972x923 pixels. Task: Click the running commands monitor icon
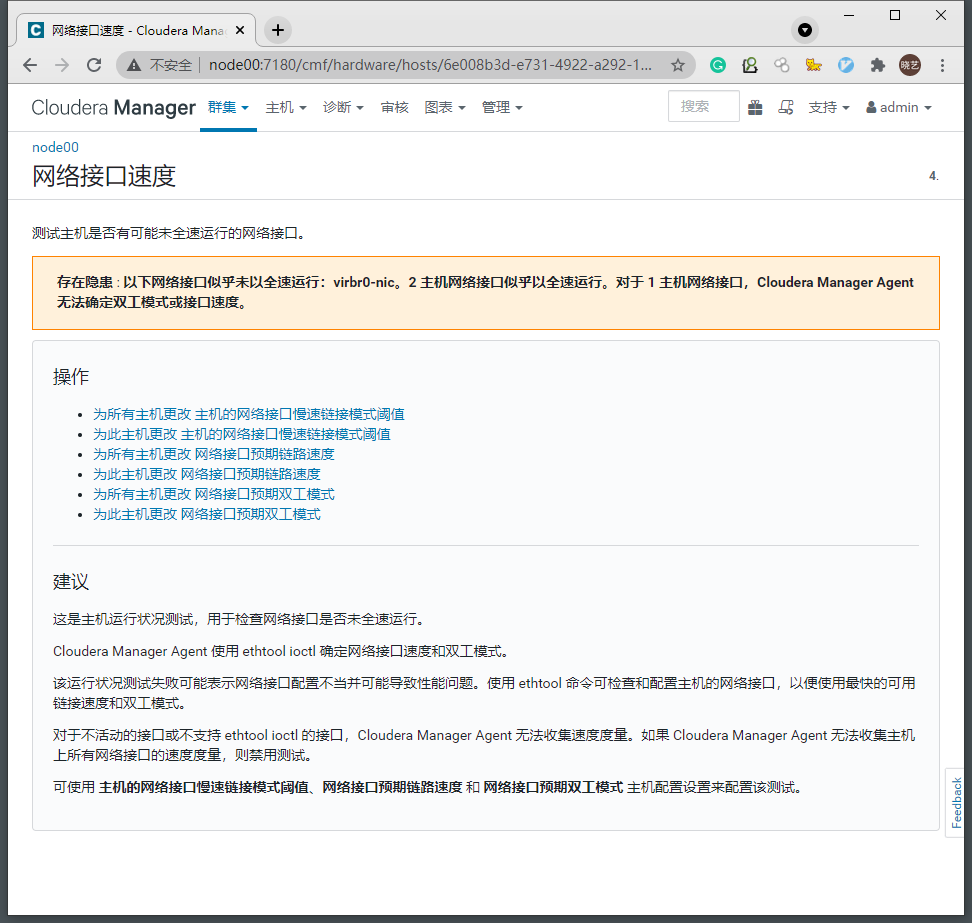pos(786,108)
